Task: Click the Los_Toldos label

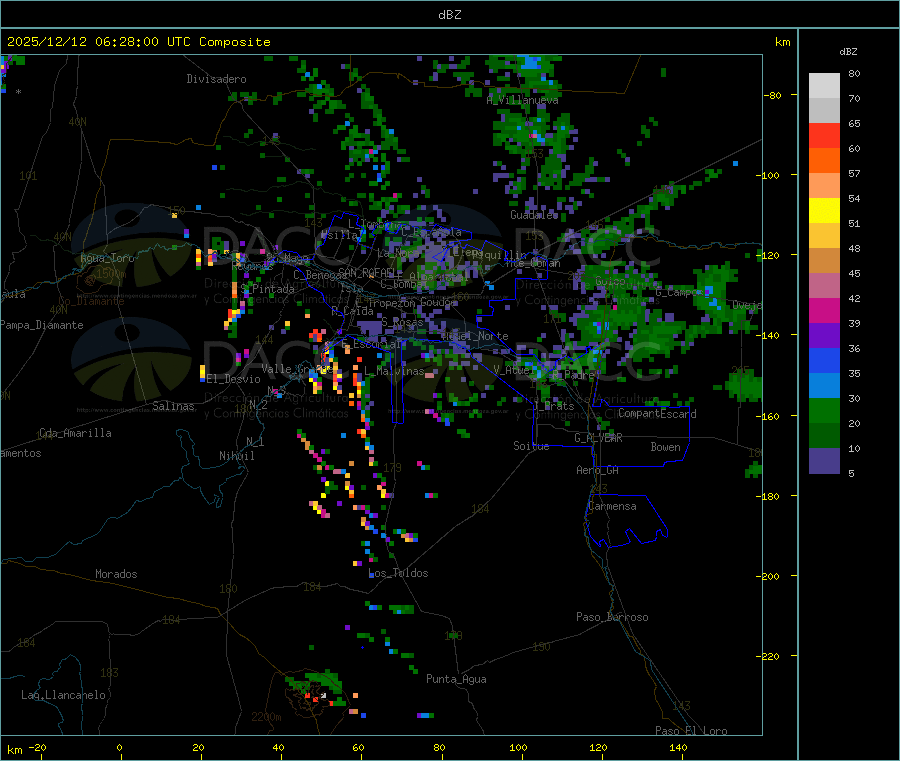Action: (x=398, y=573)
